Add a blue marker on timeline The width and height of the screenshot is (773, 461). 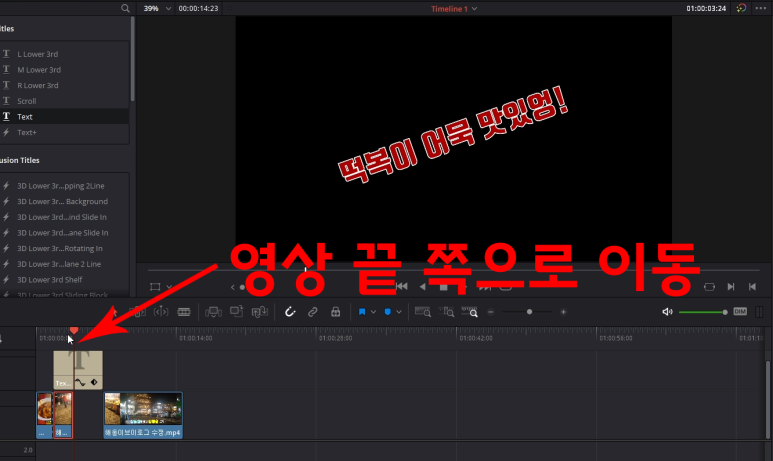(x=388, y=312)
